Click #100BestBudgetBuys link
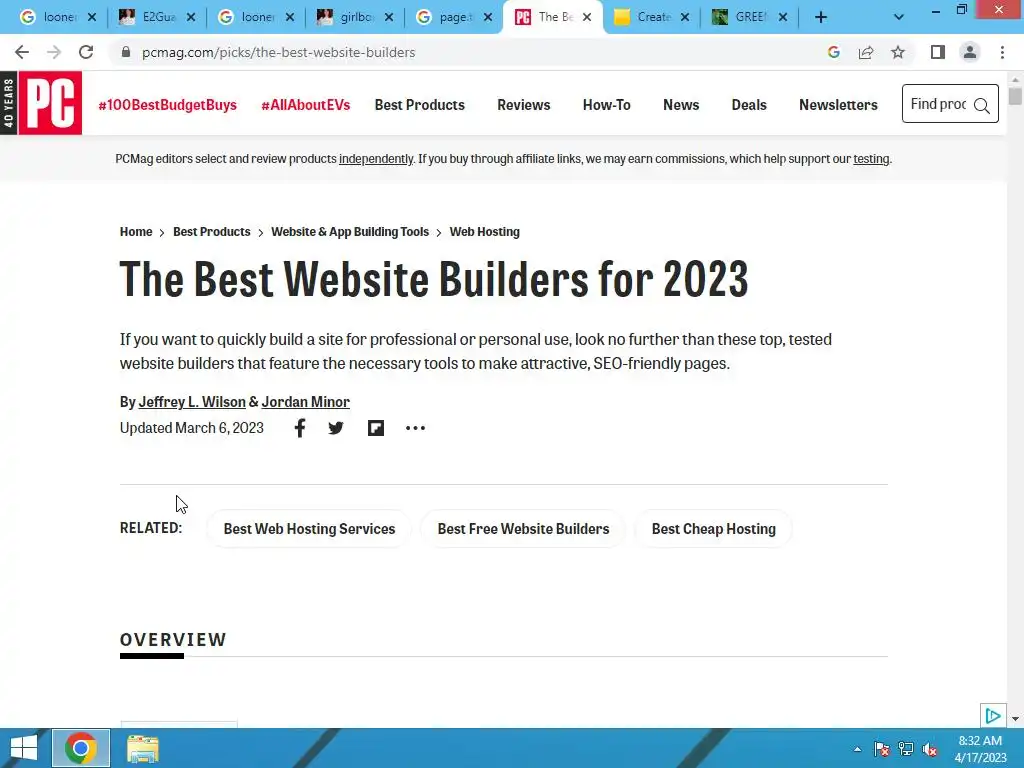Screen dimensions: 1024x768 [167, 105]
